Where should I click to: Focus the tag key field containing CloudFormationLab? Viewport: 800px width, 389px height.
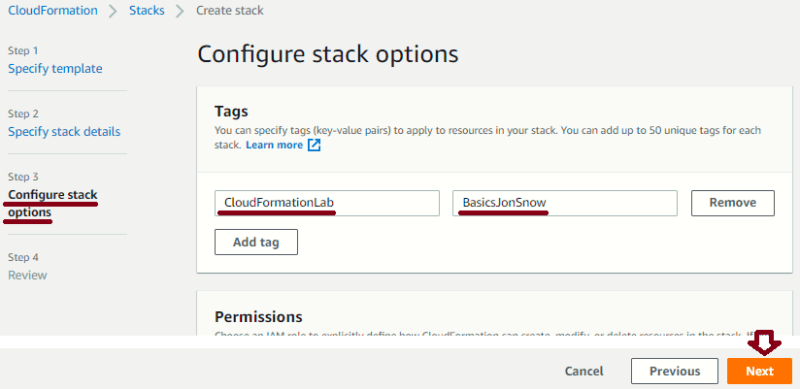tap(327, 203)
